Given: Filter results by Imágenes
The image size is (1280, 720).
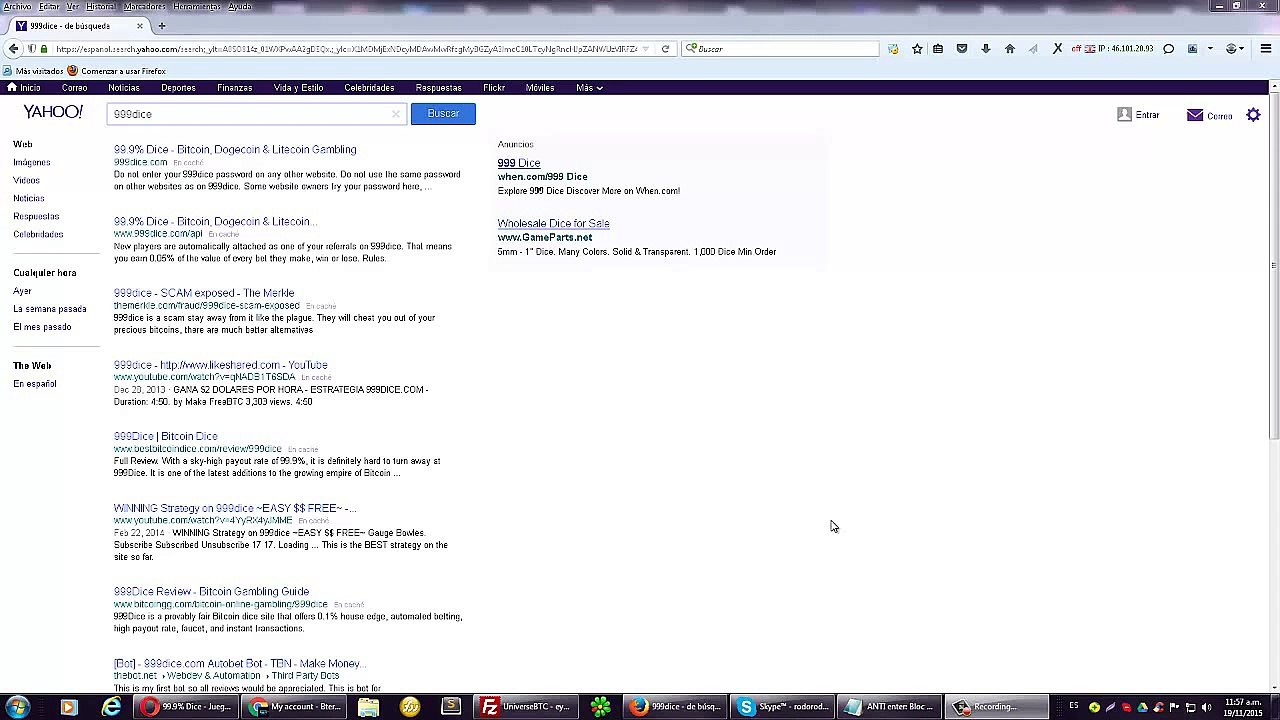Looking at the screenshot, I should [x=32, y=162].
